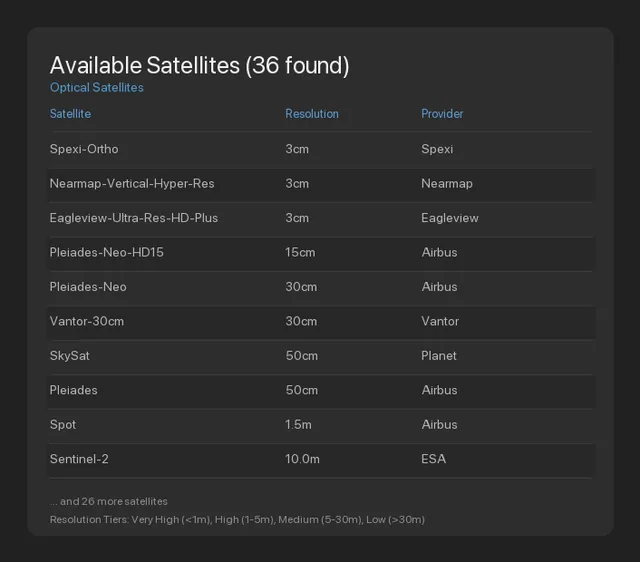Select the Satellite column header
Image resolution: width=640 pixels, height=562 pixels.
(x=70, y=114)
